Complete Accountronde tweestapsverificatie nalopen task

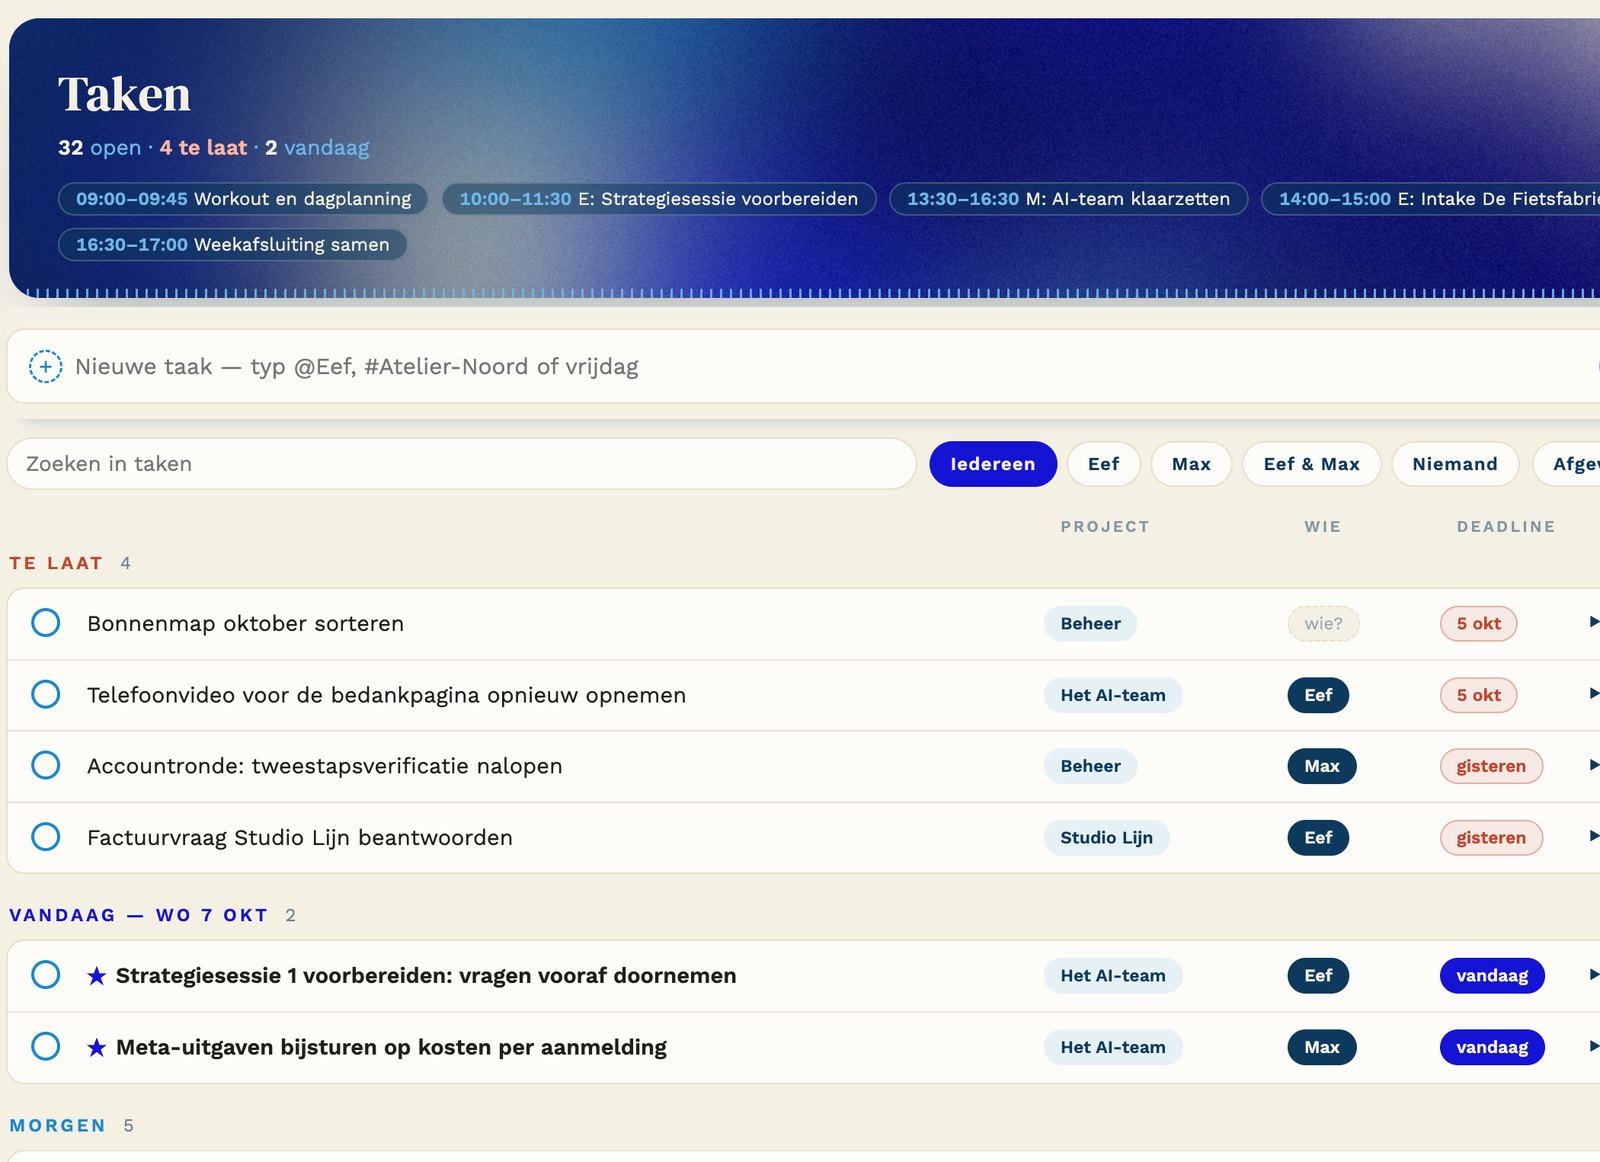[46, 766]
